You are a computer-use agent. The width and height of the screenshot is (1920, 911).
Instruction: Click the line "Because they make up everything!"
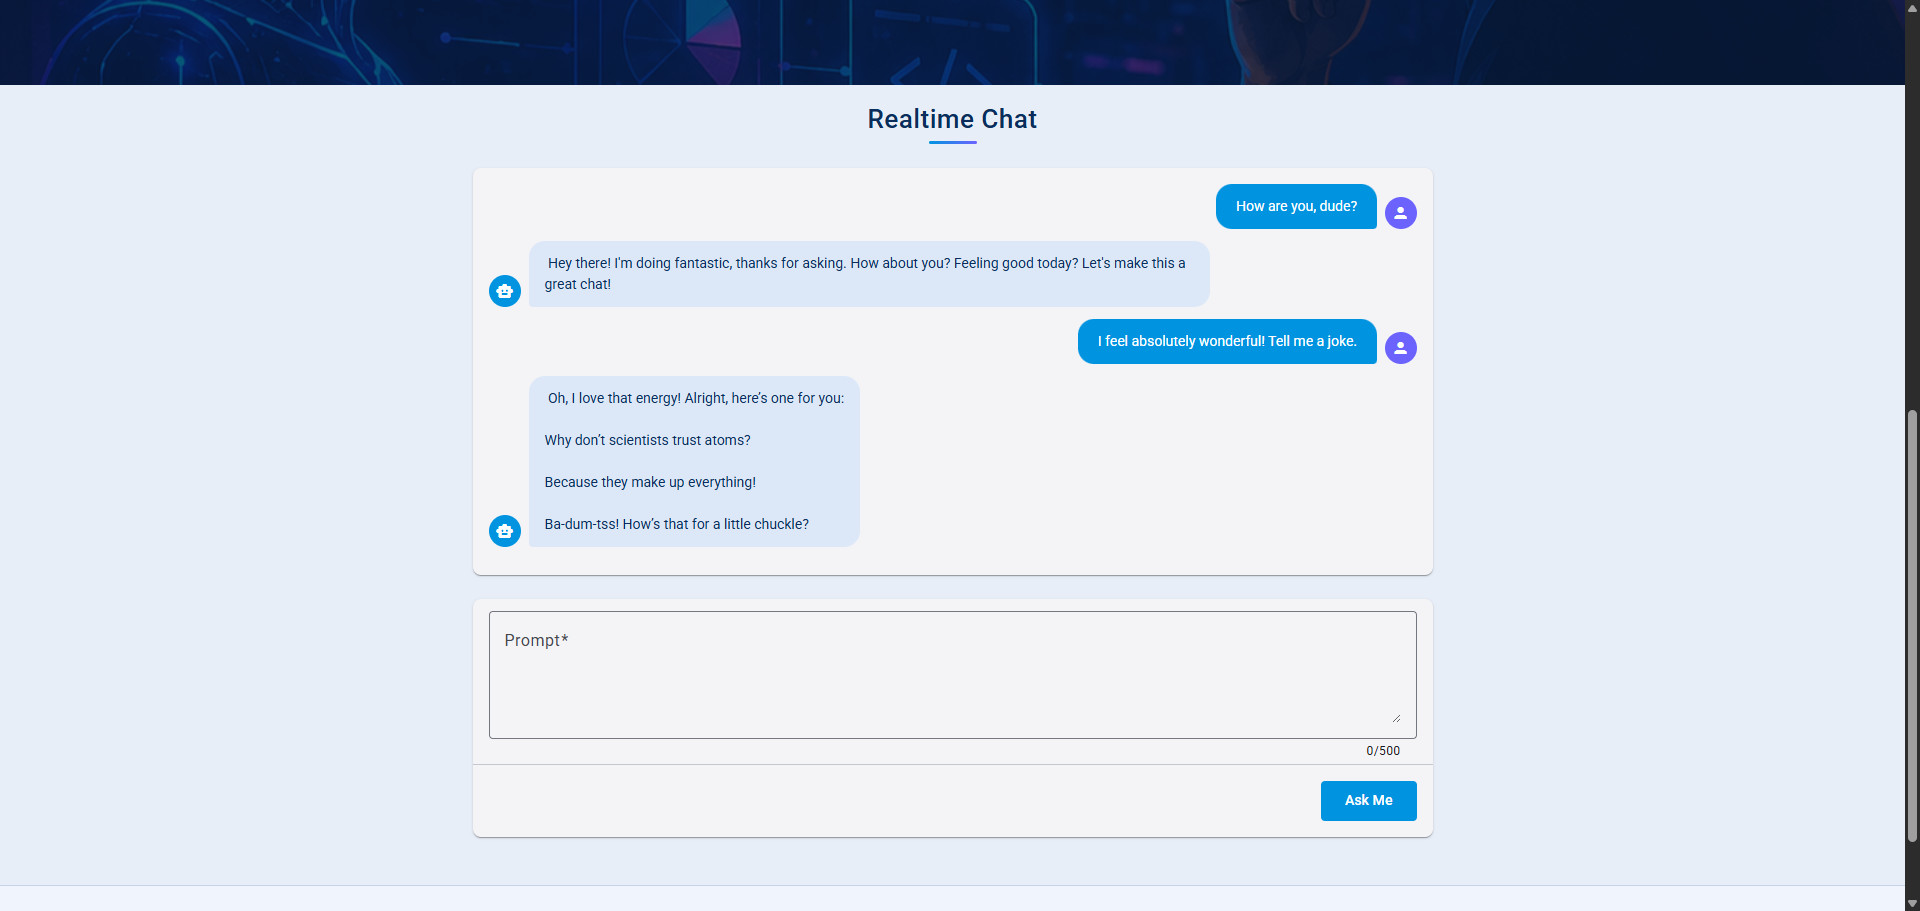point(650,482)
